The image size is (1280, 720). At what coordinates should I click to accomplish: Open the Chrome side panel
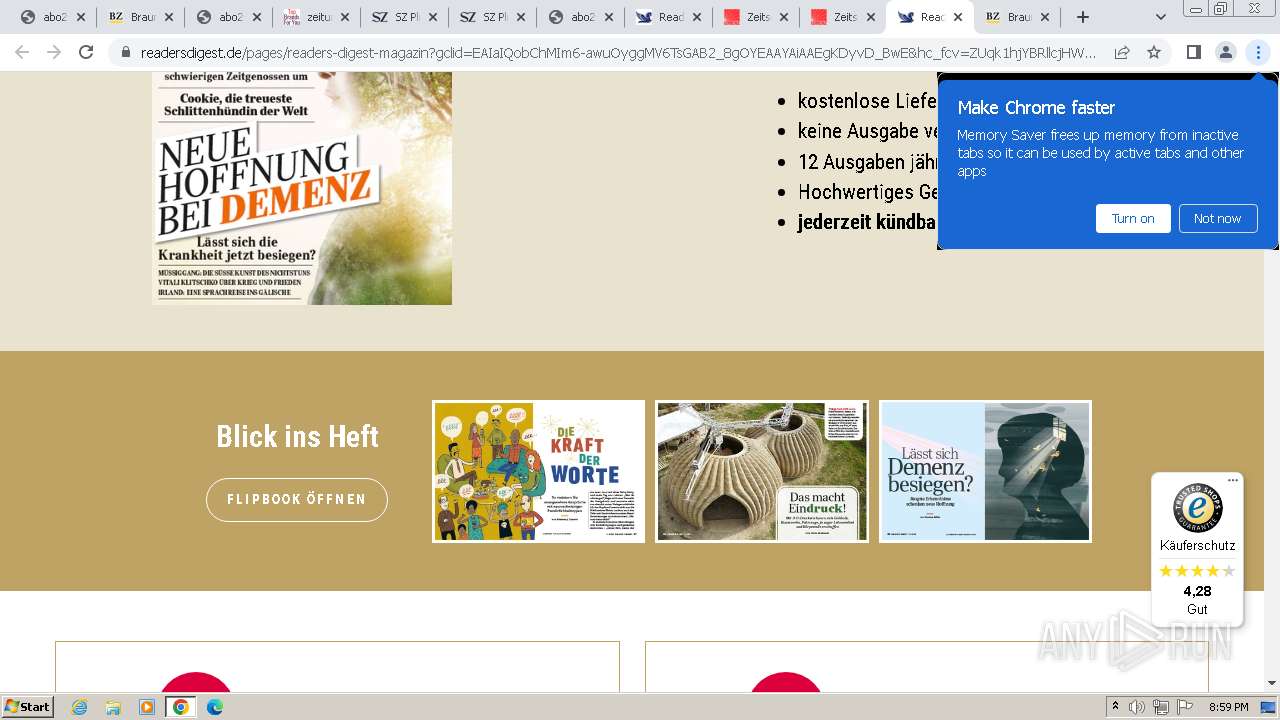[1193, 52]
